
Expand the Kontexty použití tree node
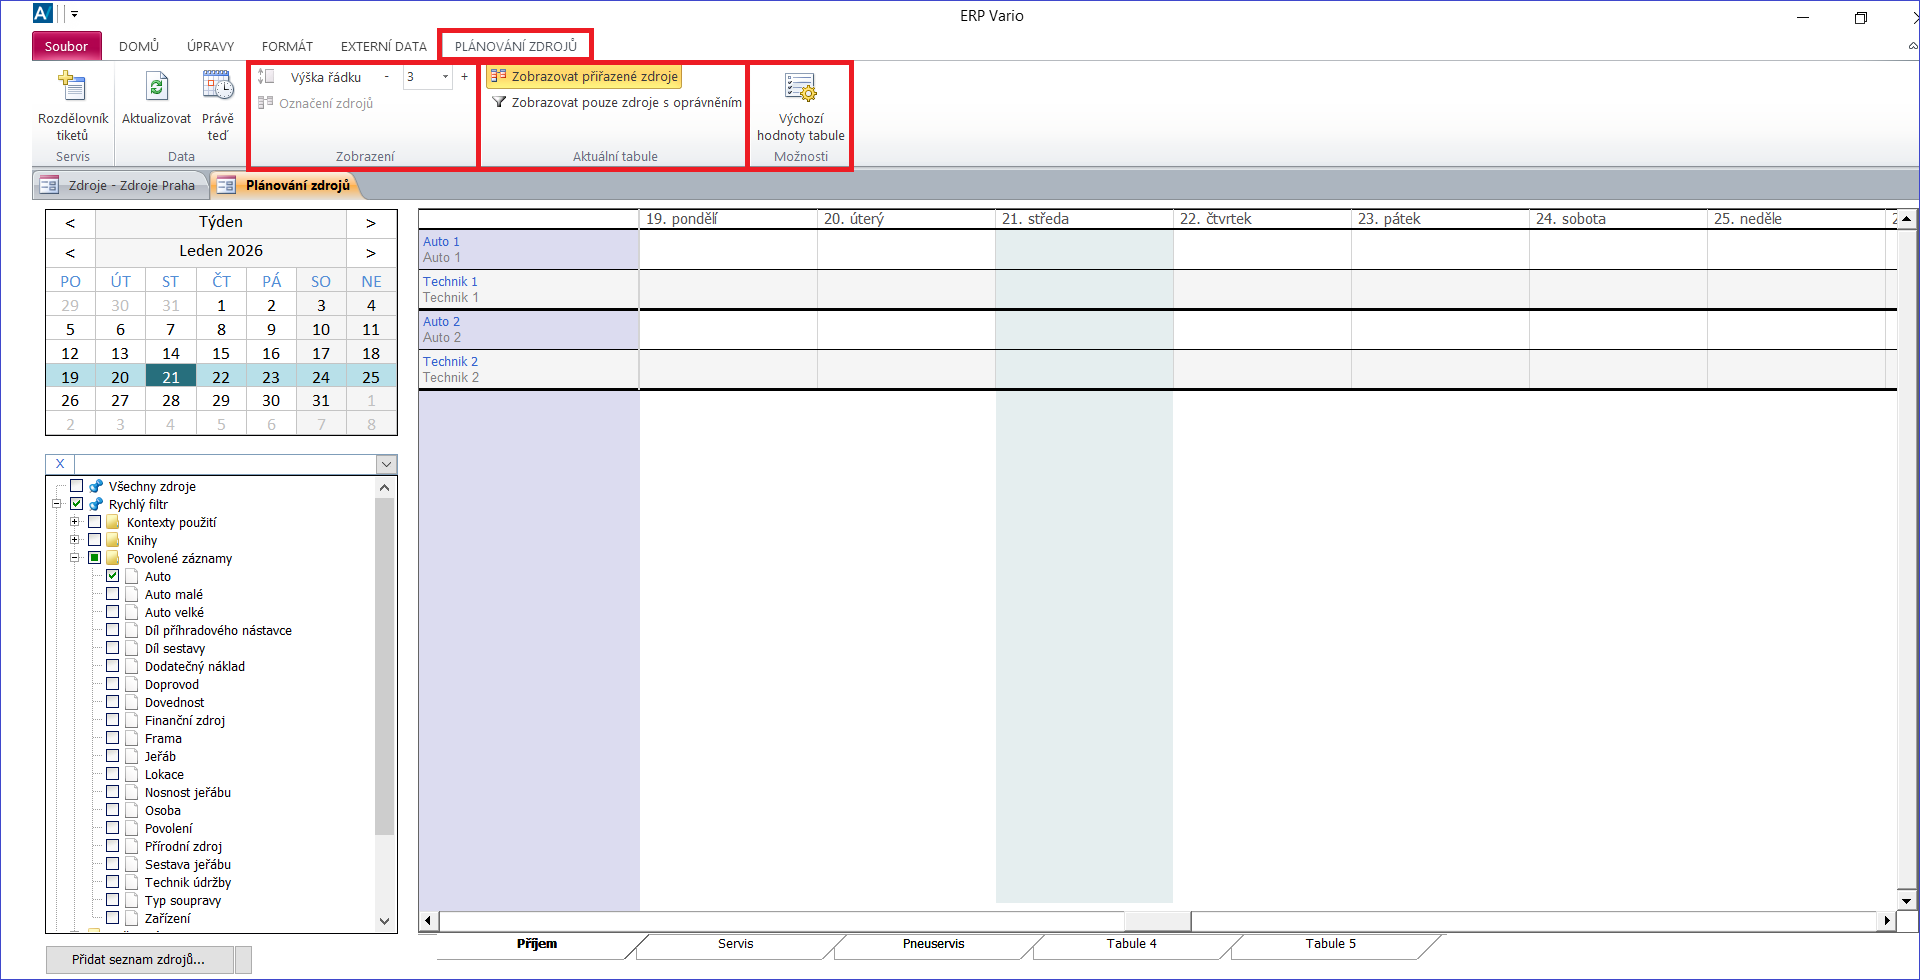tap(75, 522)
